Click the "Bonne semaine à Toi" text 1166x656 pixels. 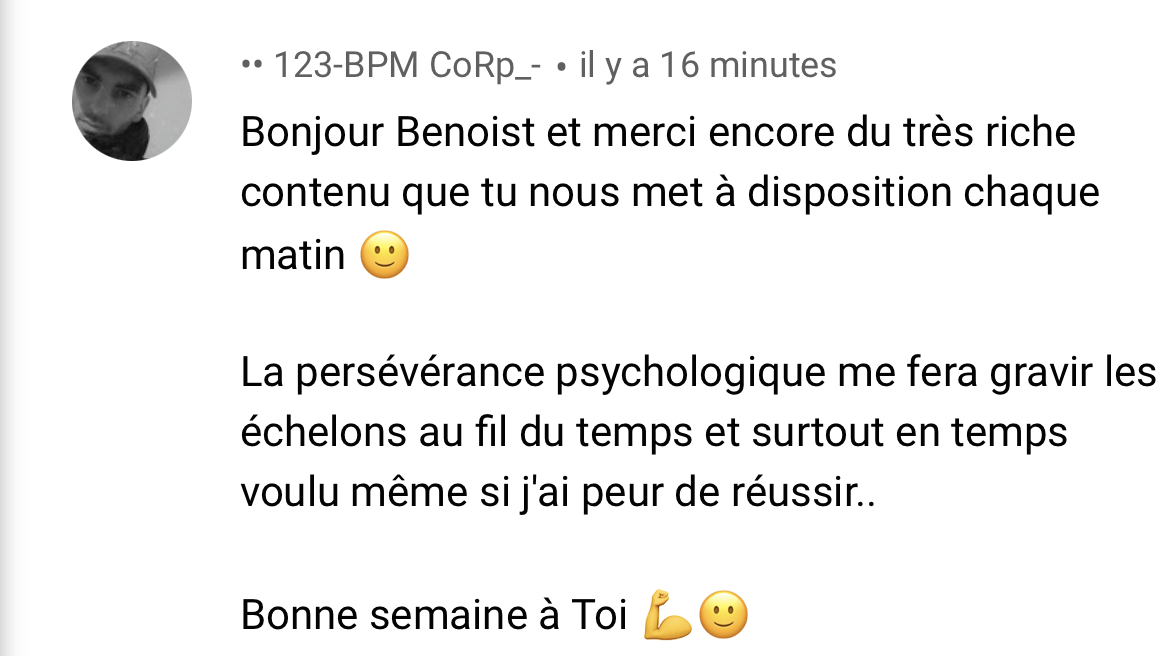pyautogui.click(x=434, y=616)
